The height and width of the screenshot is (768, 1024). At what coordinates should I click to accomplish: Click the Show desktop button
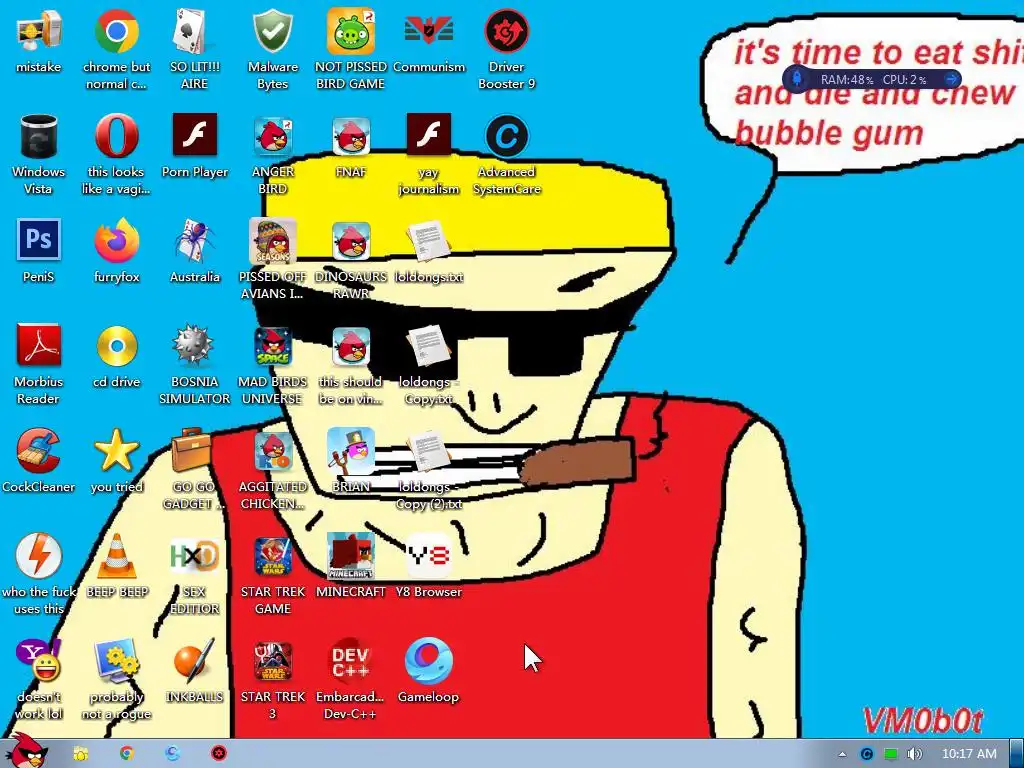pyautogui.click(x=1017, y=754)
